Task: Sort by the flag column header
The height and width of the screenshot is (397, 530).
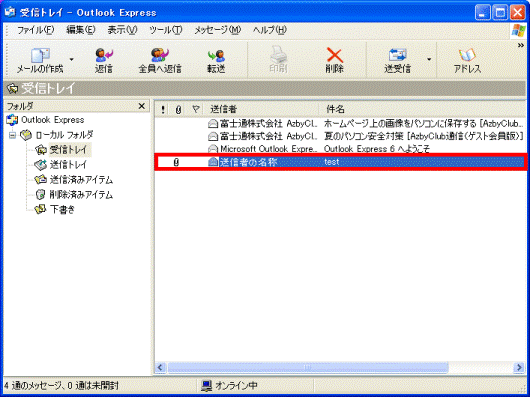Action: pyautogui.click(x=195, y=109)
